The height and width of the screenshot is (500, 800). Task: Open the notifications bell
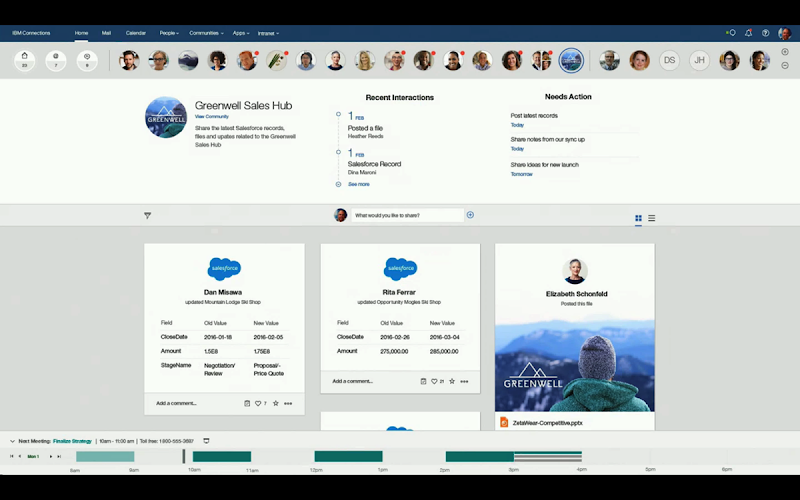(748, 33)
